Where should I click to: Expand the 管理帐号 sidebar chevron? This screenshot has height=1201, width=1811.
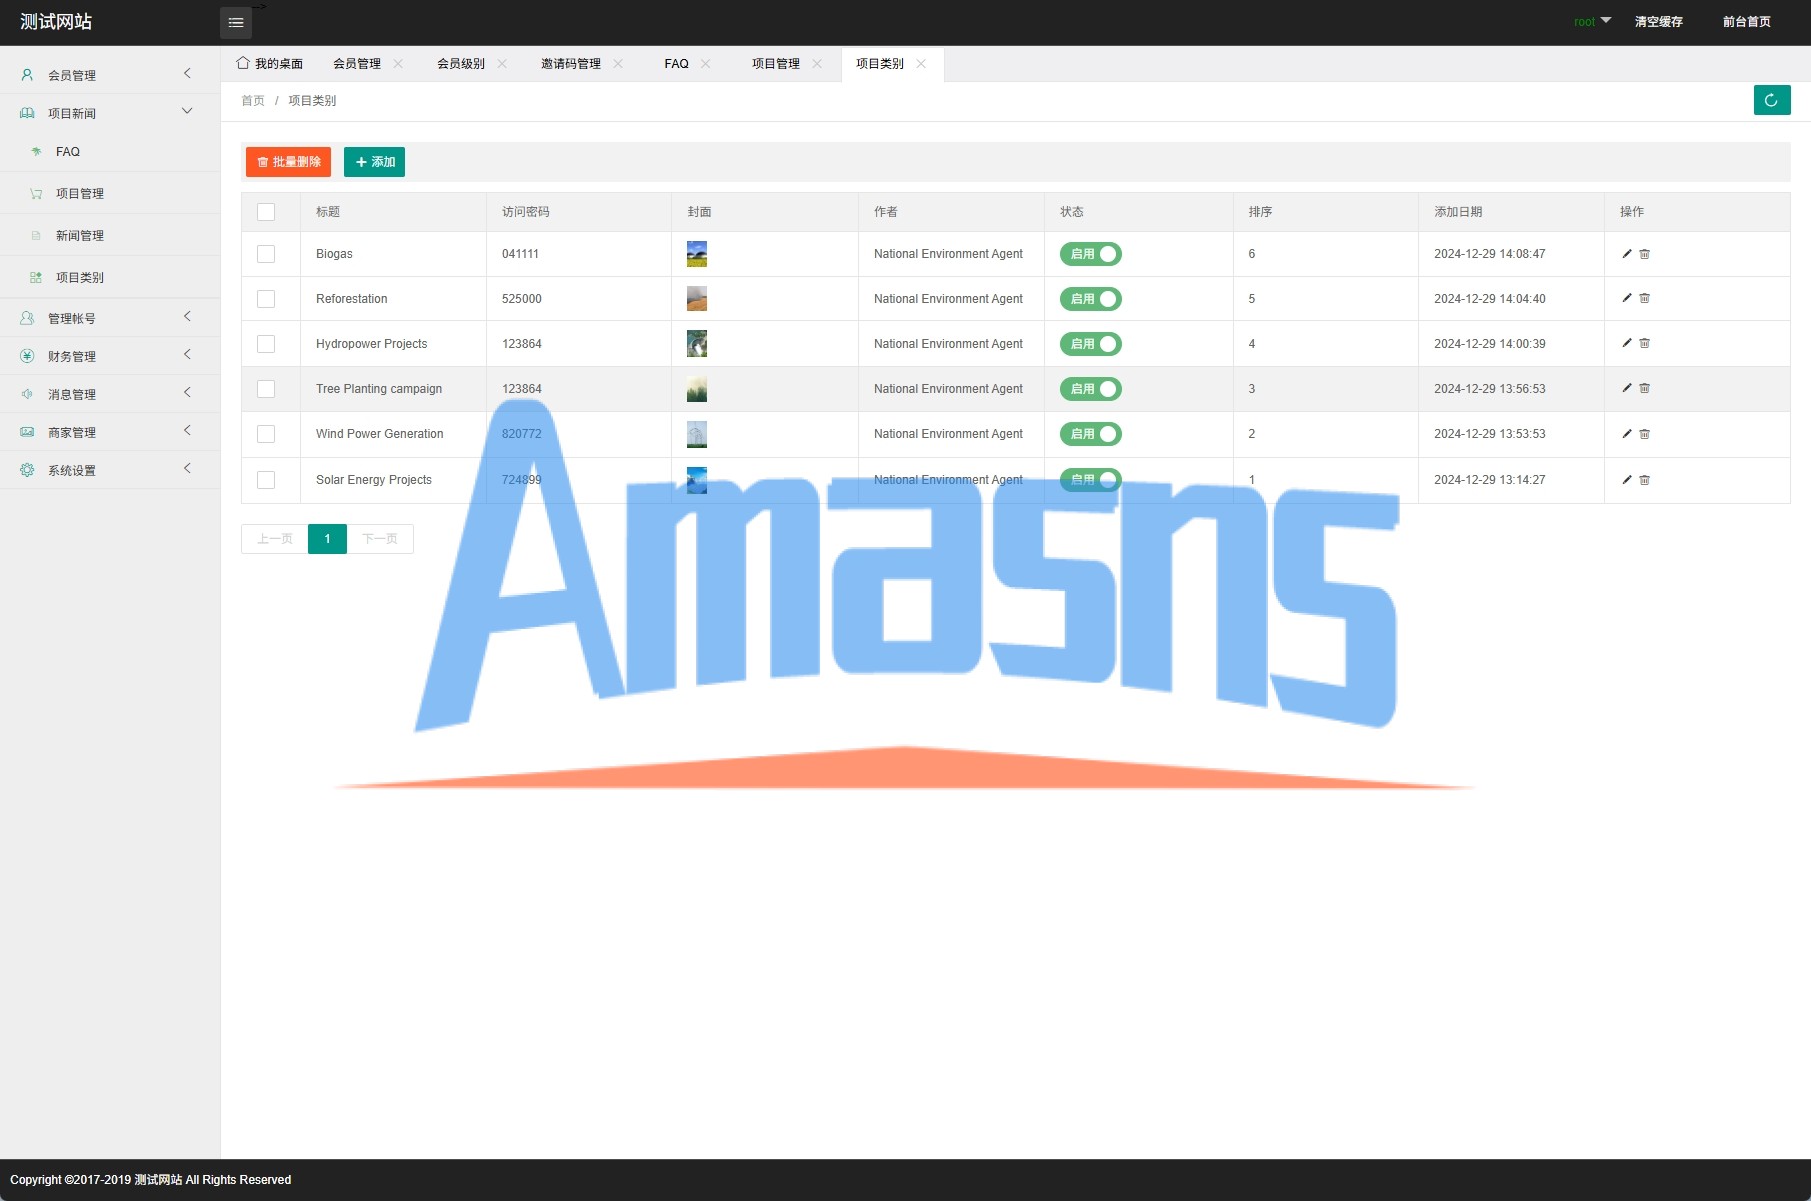point(187,316)
